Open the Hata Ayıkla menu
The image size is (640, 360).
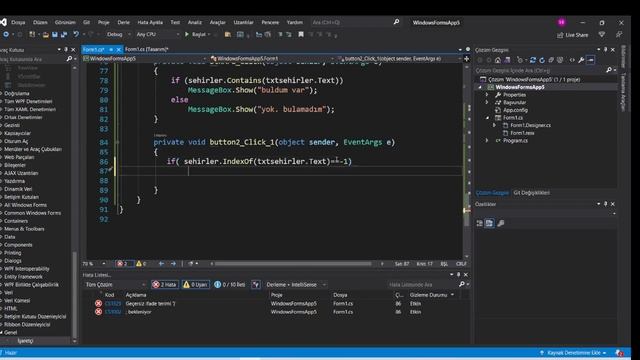150,22
